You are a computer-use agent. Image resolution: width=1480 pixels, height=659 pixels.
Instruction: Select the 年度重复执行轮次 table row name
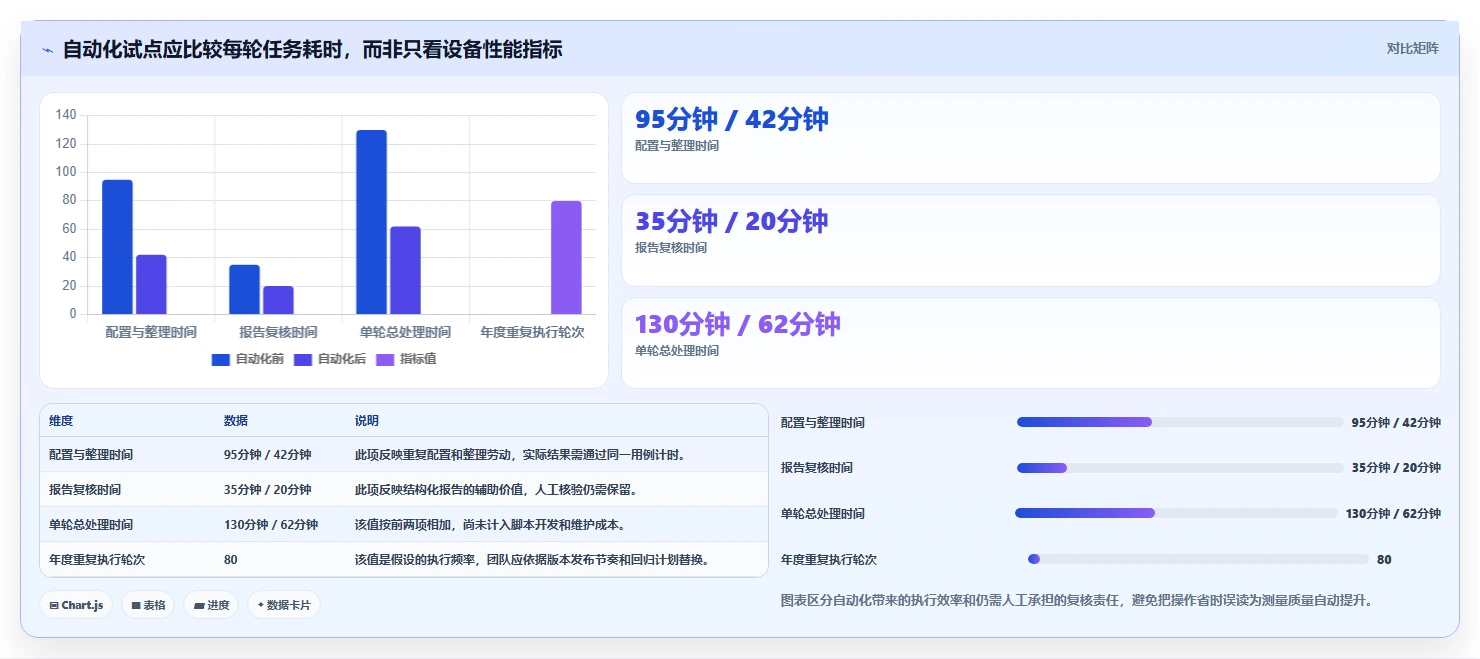point(97,560)
